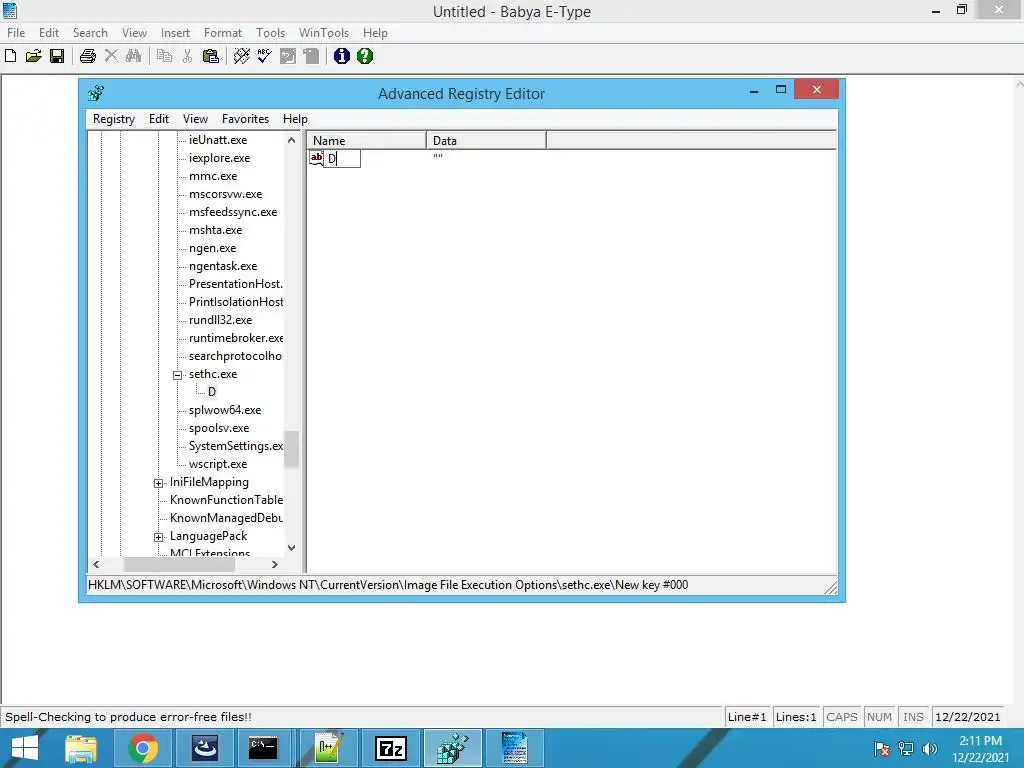
Task: Click the INS status bar indicator
Action: pos(913,717)
